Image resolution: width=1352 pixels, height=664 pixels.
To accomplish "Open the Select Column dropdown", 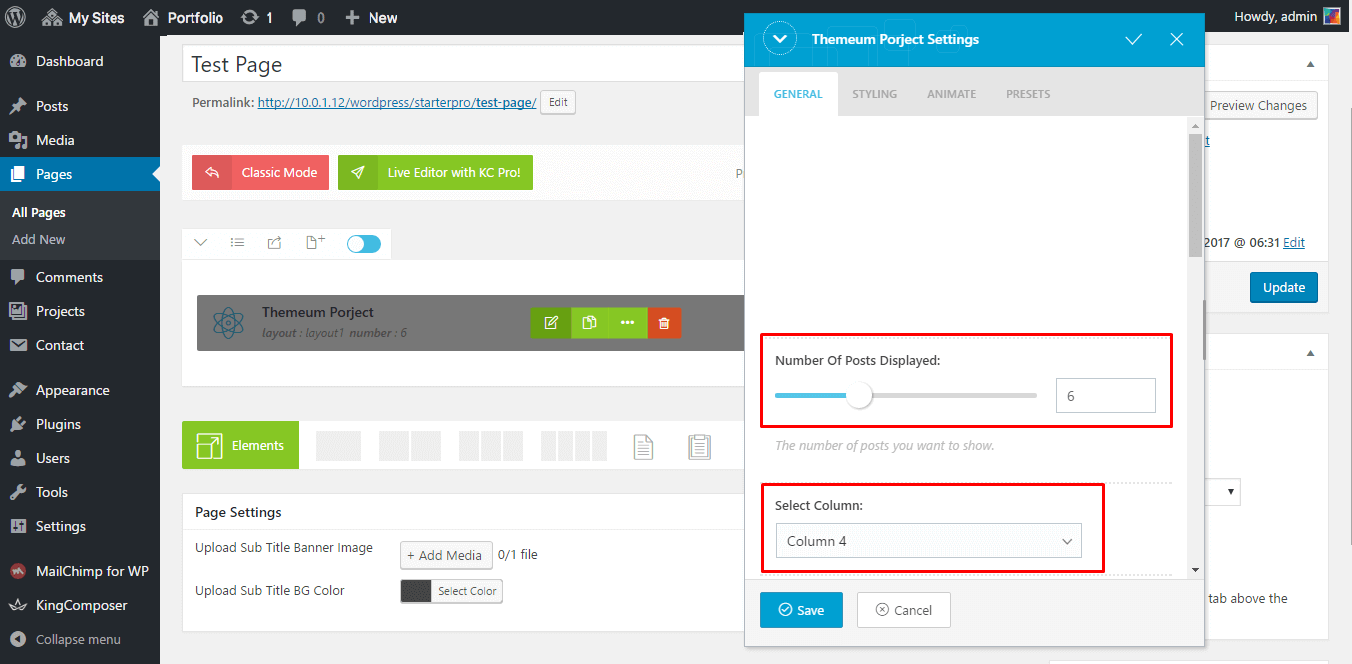I will 928,541.
